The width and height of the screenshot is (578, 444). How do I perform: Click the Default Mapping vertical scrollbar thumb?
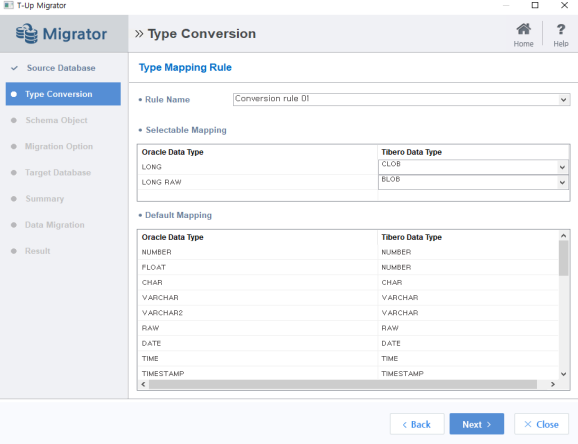pos(563,258)
